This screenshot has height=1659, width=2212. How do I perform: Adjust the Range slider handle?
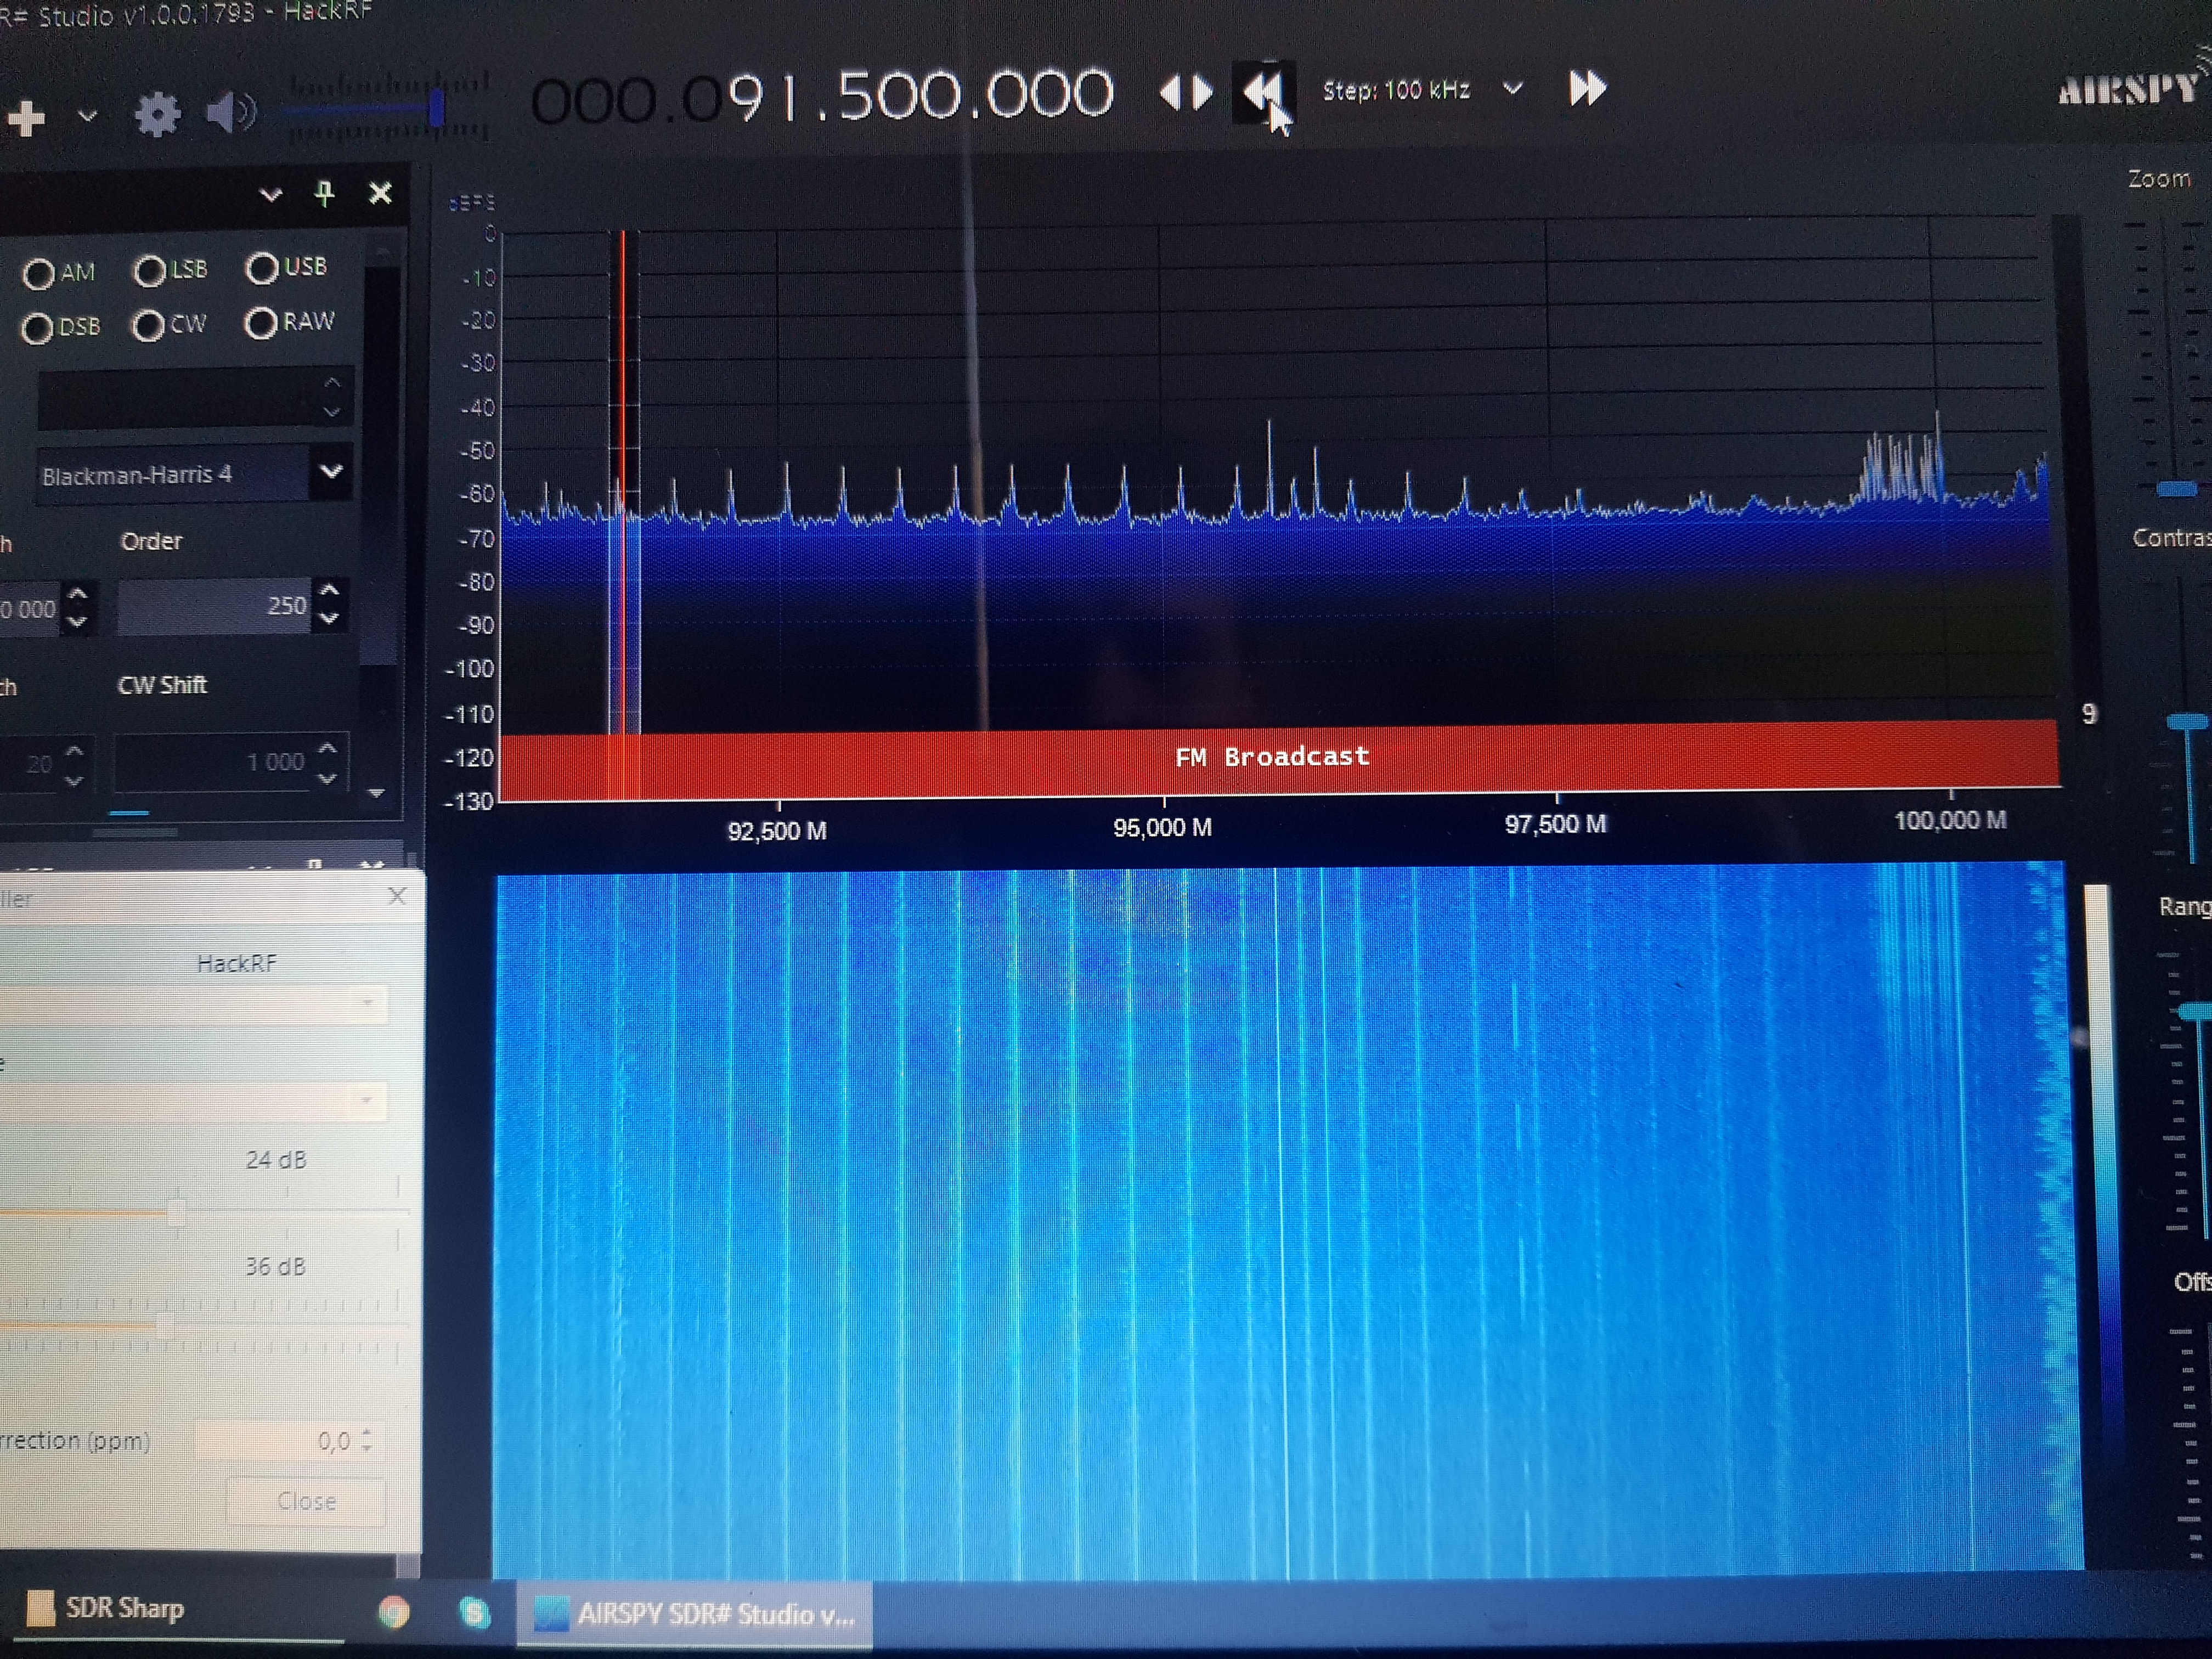click(2196, 1012)
